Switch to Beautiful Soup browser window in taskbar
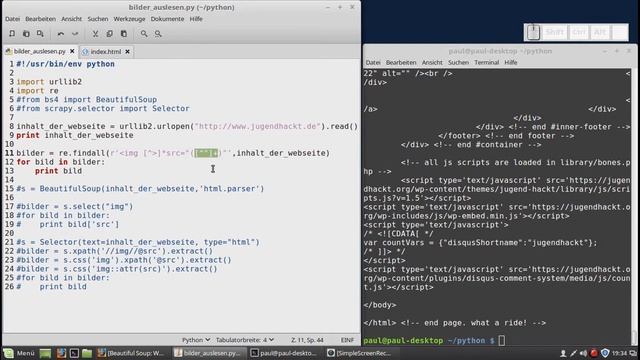The image size is (640, 360). click(131, 353)
